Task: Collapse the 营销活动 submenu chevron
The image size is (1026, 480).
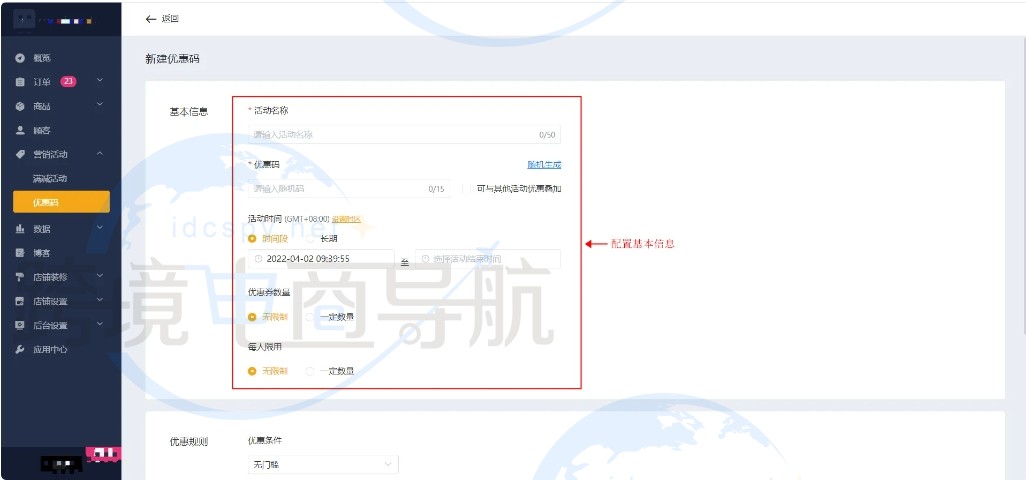Action: [x=99, y=154]
